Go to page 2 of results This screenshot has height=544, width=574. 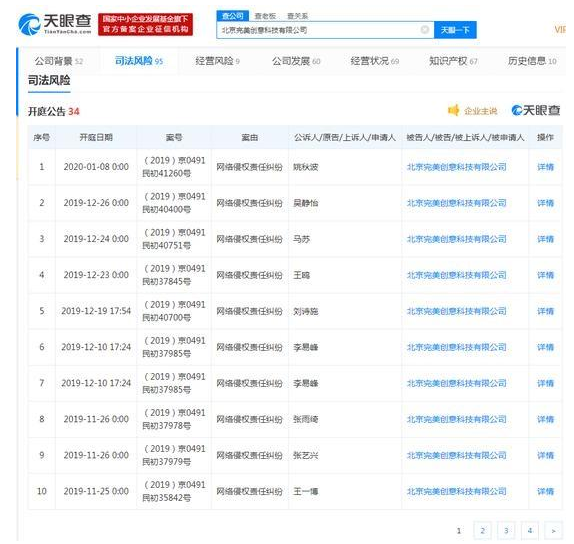pyautogui.click(x=482, y=530)
